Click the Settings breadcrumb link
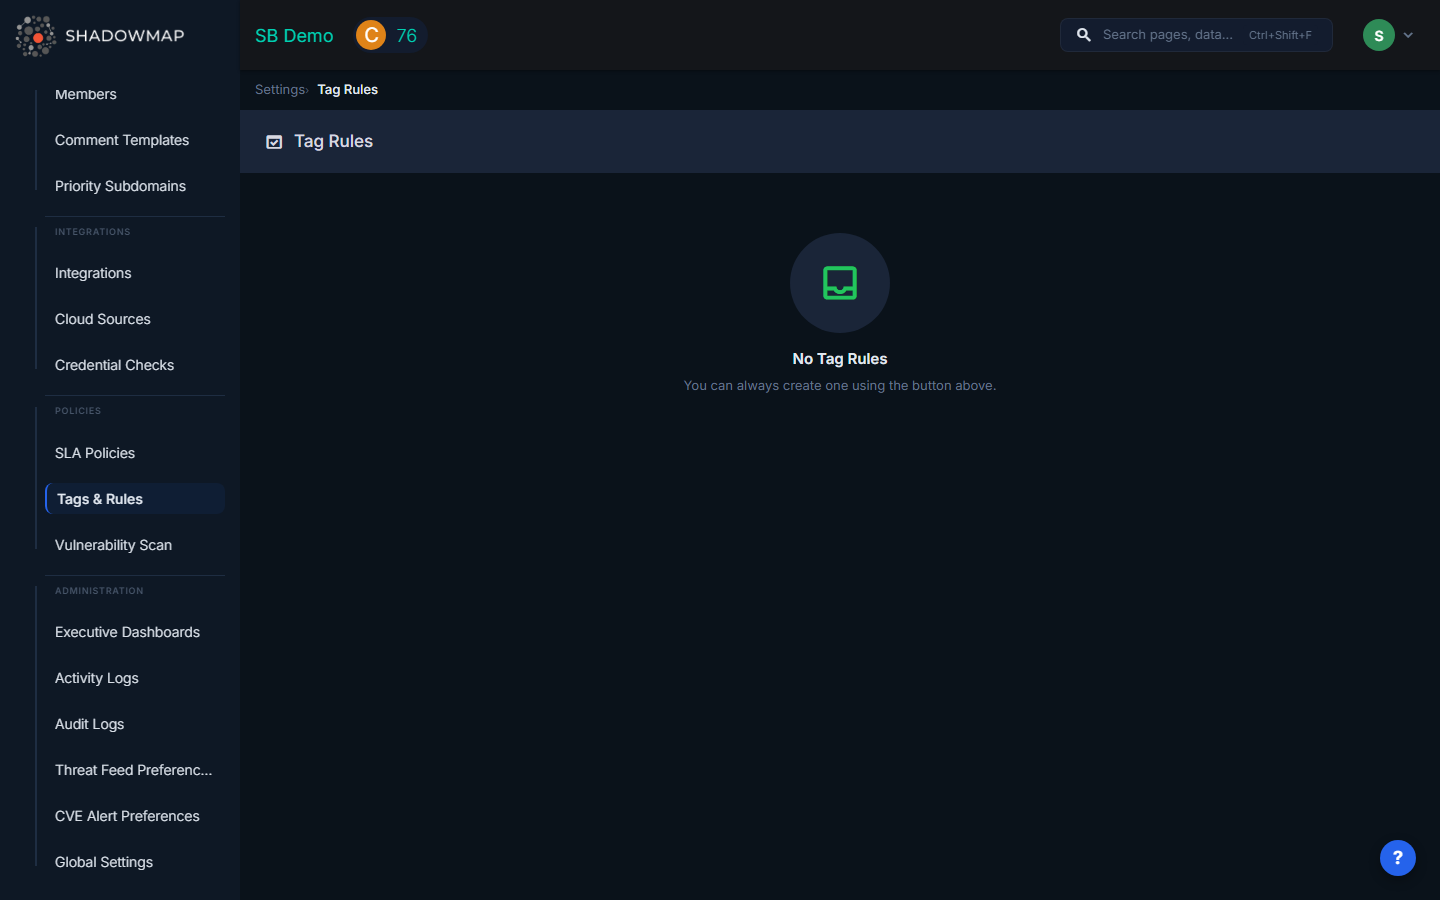 (279, 90)
